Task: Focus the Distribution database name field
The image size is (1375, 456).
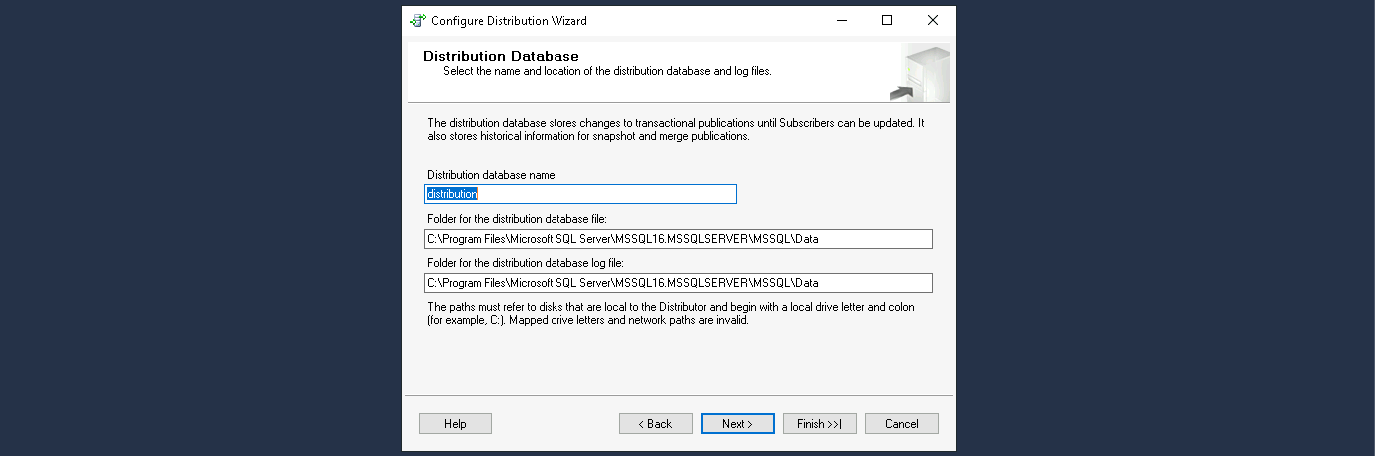Action: tap(580, 194)
